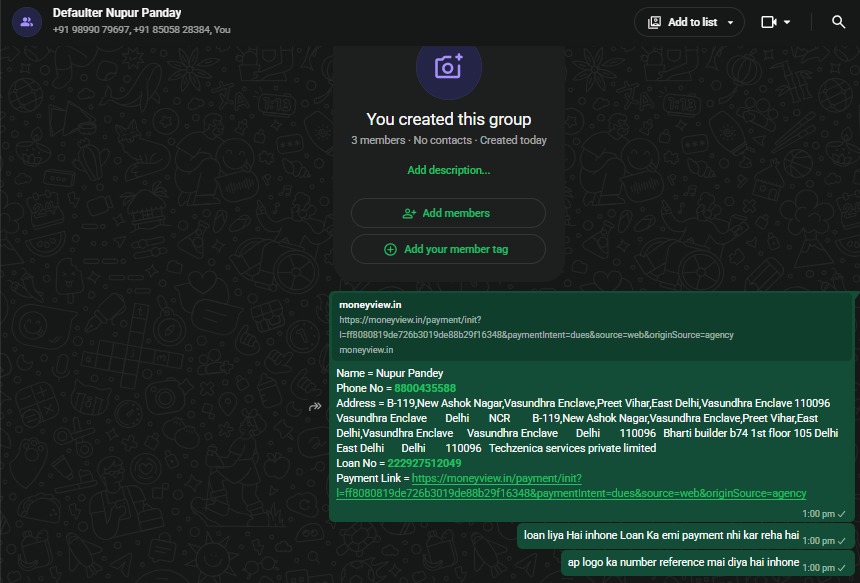Click message 'loan liya Hai inhone Loan Ka emi'
The image size is (860, 583).
tap(661, 535)
